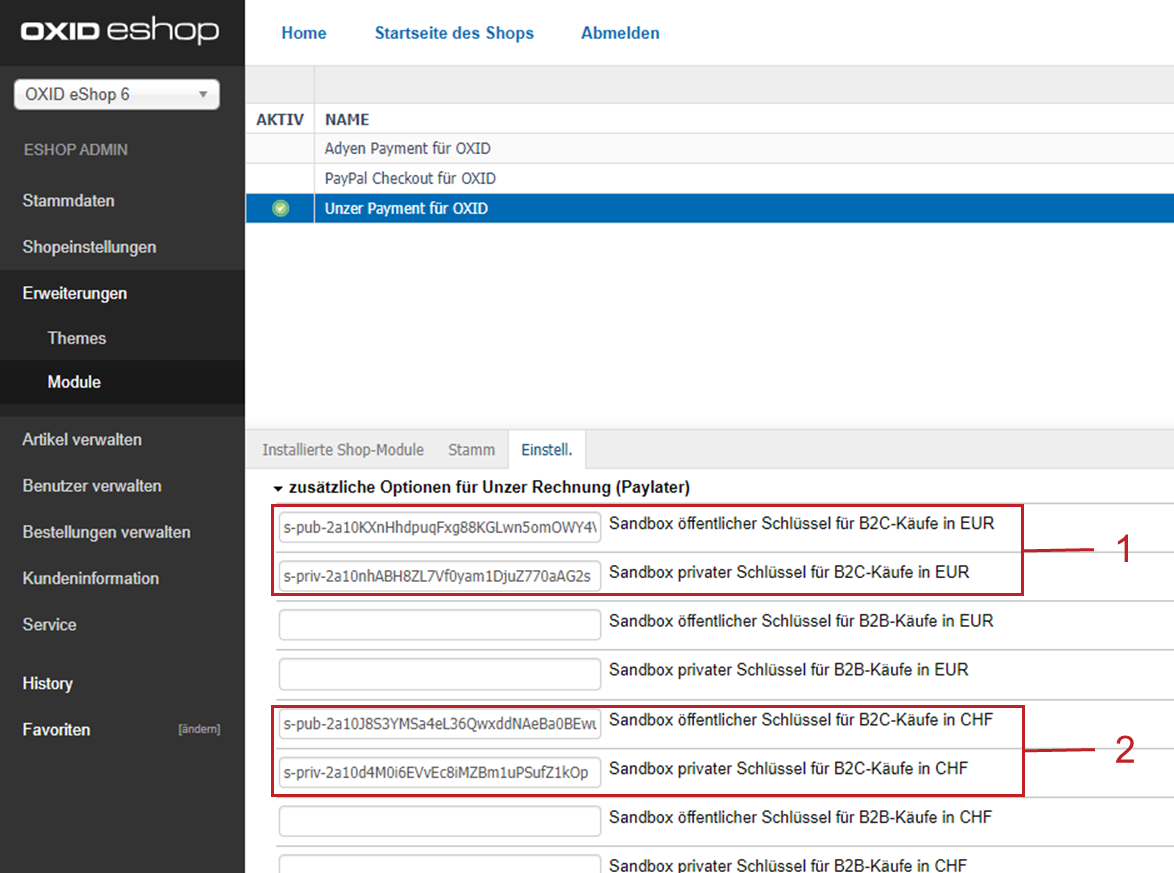Screen dimensions: 1174x873
Task: Open the OXID eShop 6 shop selector dropdown
Action: (x=117, y=94)
